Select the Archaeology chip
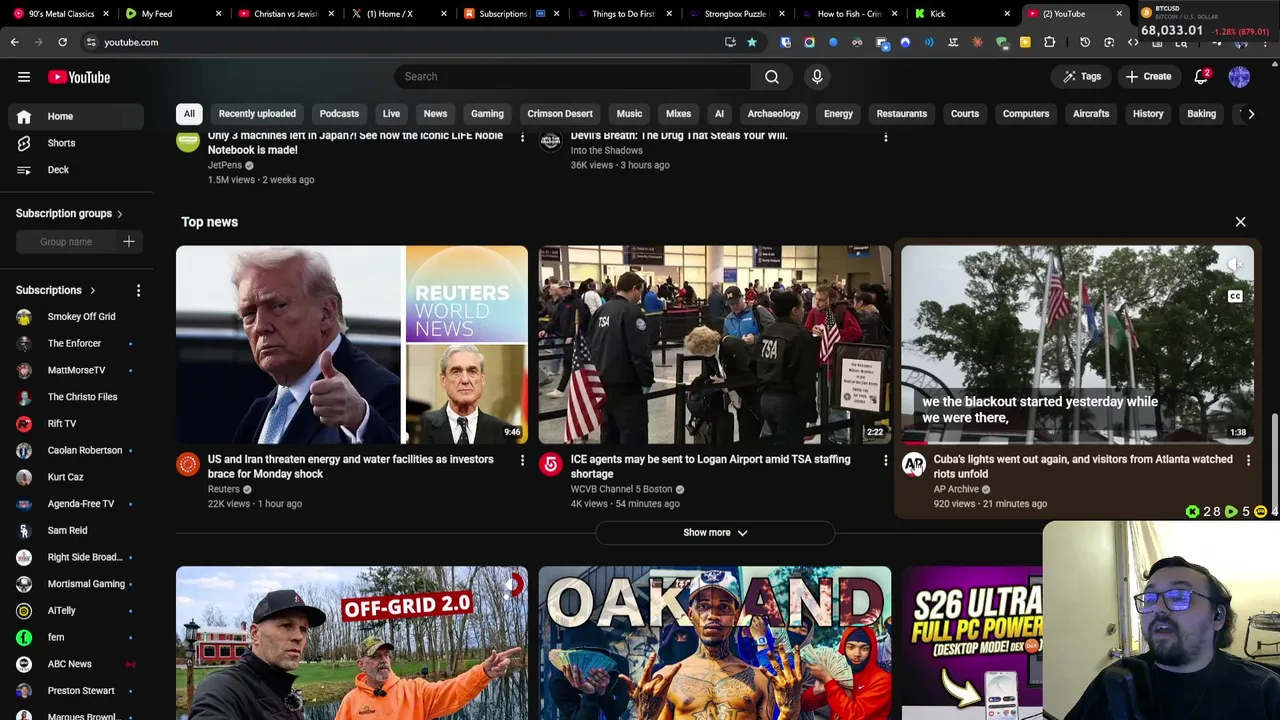 pyautogui.click(x=774, y=114)
